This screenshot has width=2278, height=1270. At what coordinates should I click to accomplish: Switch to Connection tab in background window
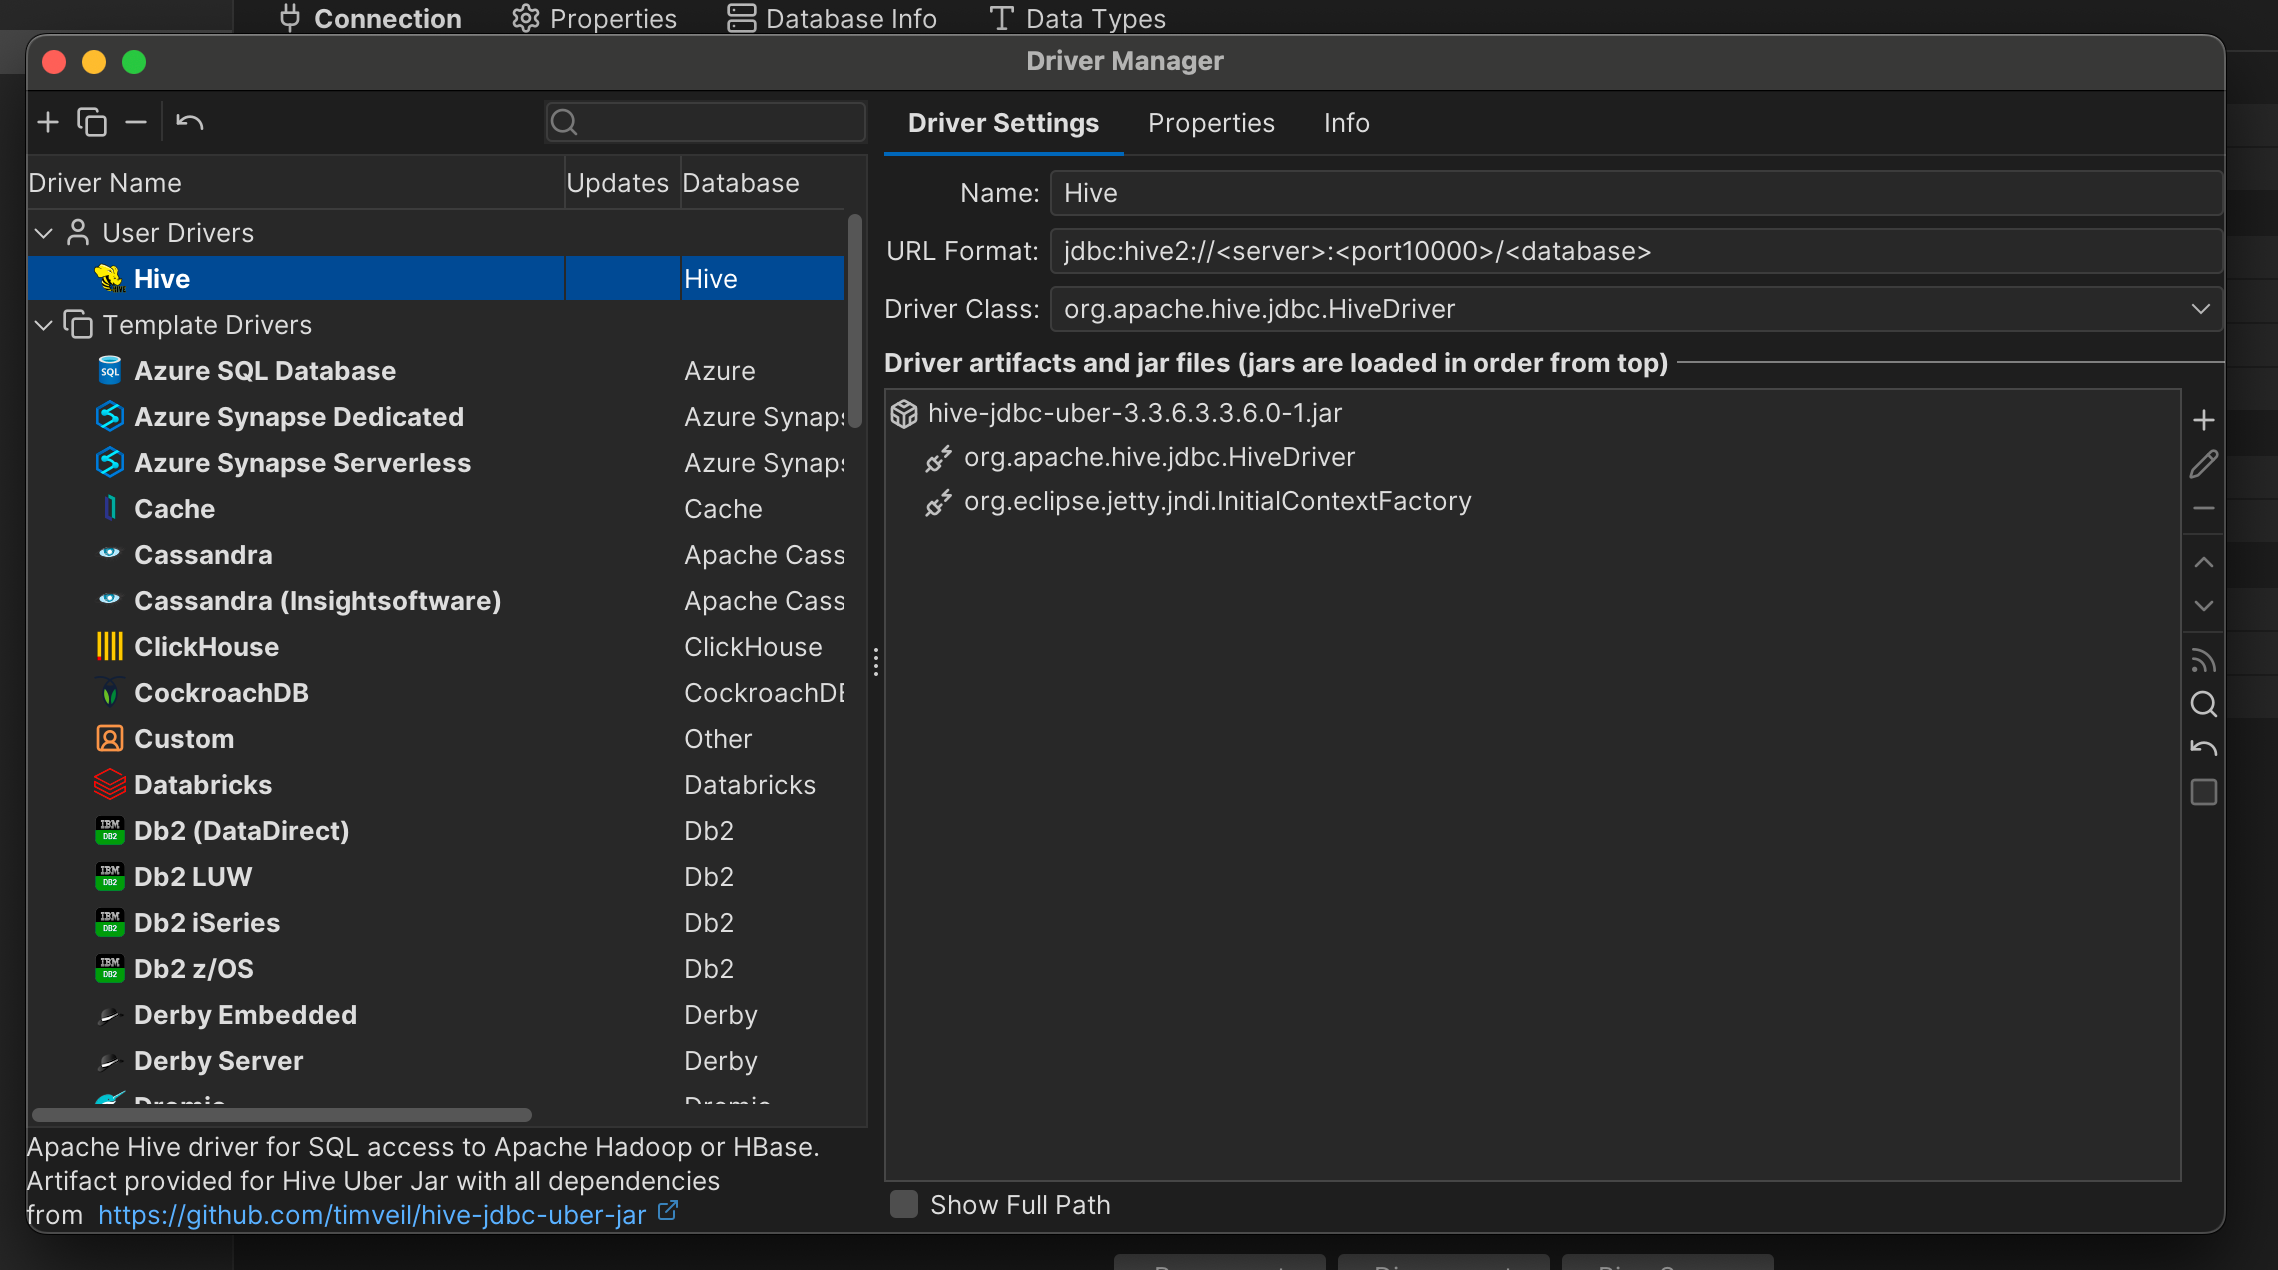pos(370,18)
